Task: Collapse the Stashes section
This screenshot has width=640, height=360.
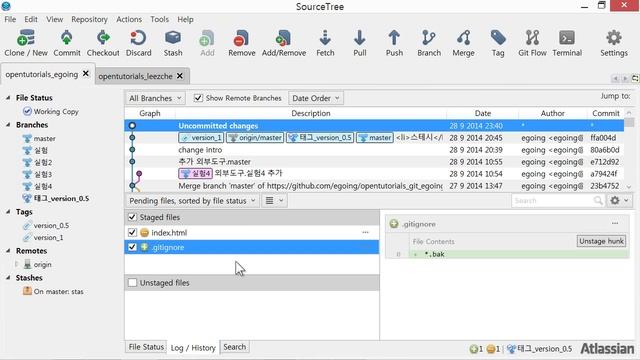Action: click(x=8, y=278)
